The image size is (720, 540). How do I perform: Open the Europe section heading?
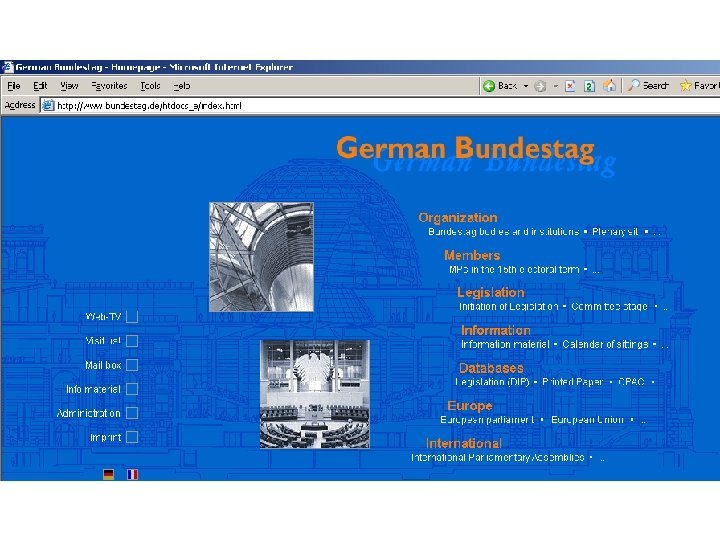[470, 405]
